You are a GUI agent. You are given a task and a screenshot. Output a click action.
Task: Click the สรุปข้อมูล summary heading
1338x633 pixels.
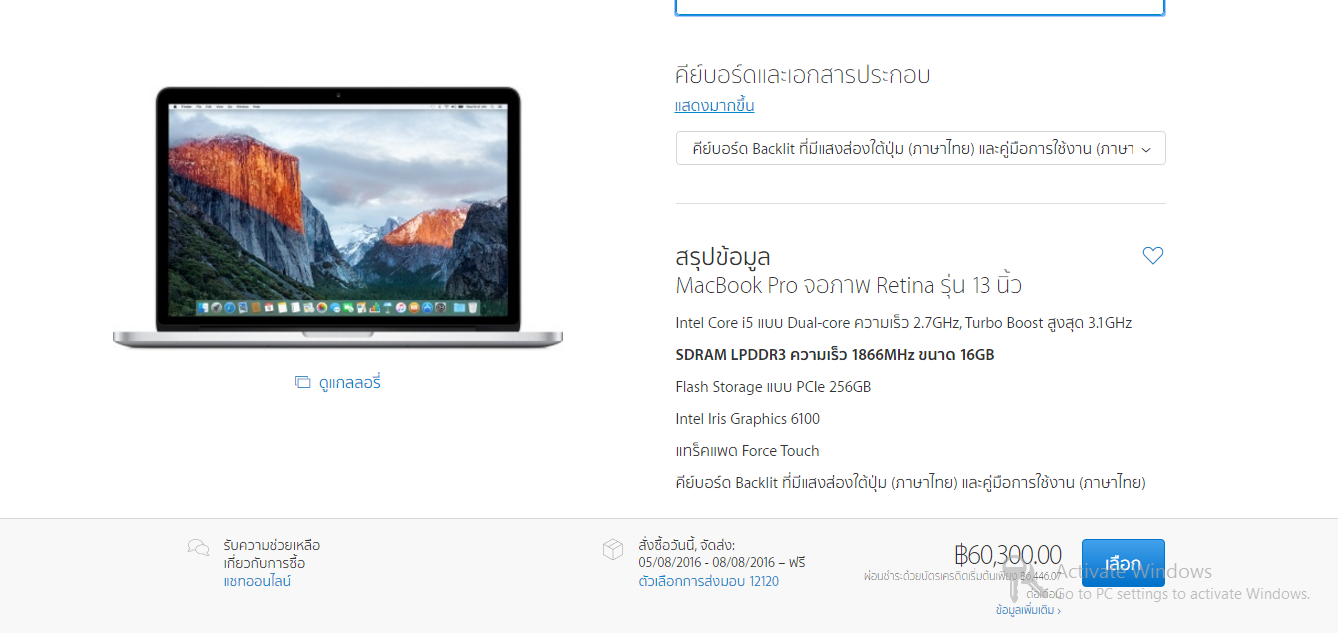[x=723, y=257]
